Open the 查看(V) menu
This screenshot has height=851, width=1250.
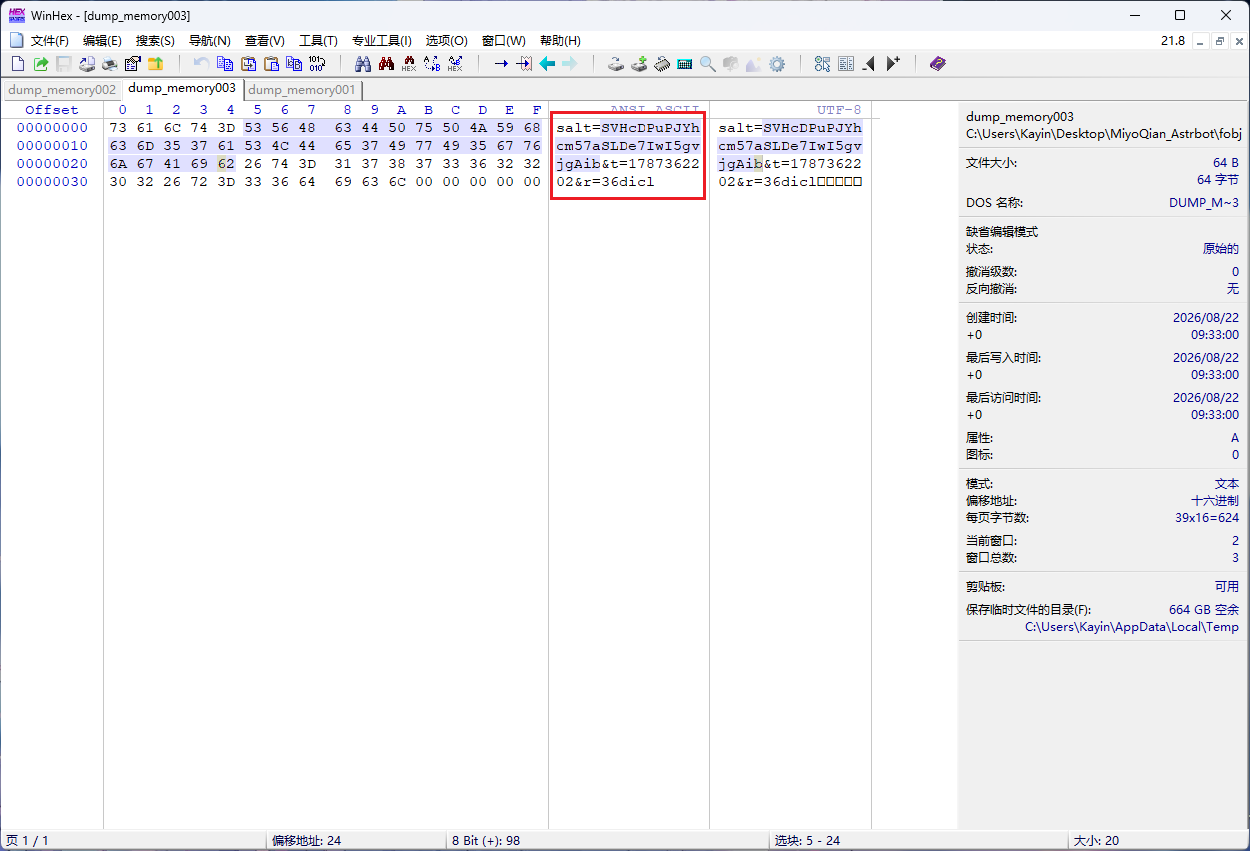264,41
